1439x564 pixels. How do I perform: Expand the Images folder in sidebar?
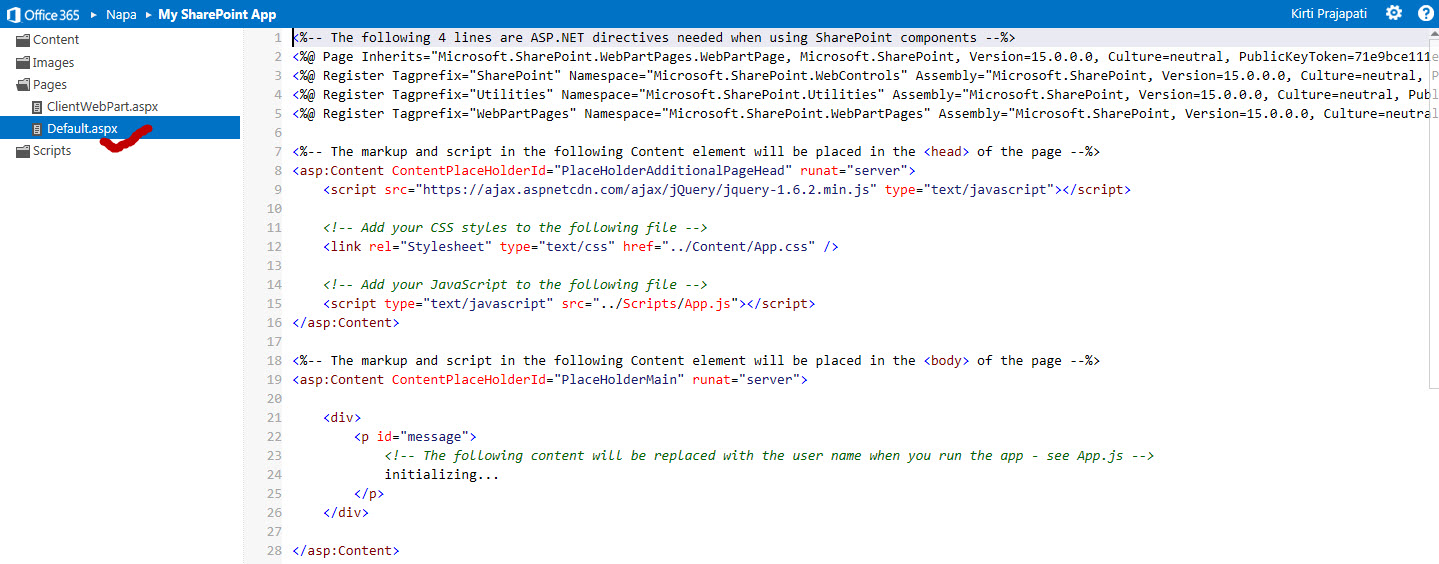coord(53,63)
